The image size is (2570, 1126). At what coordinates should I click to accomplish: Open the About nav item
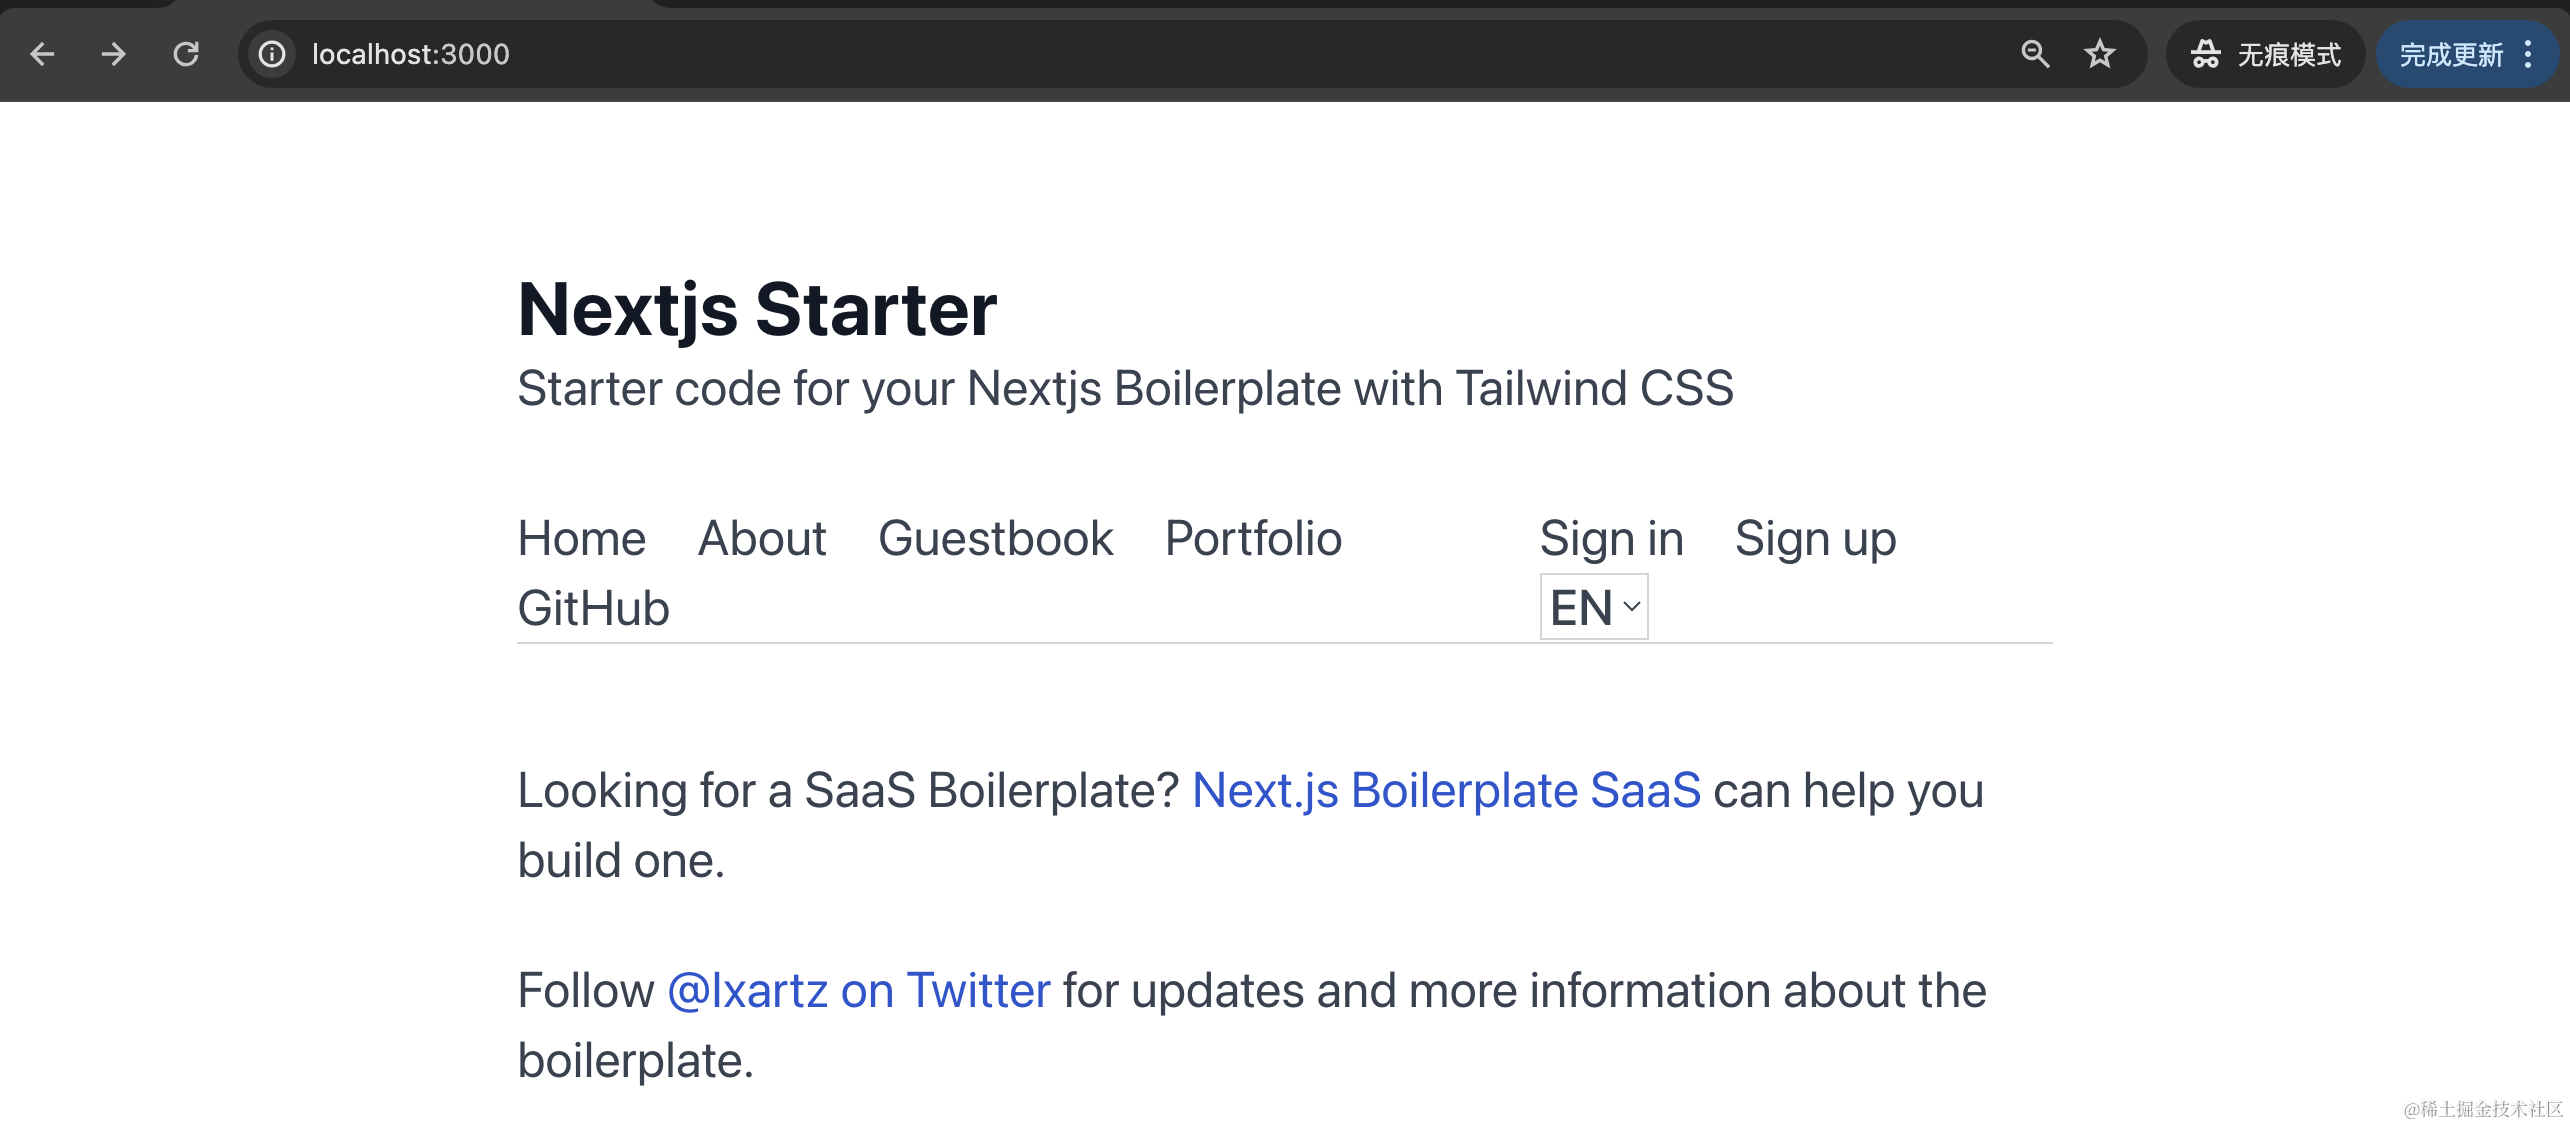762,539
